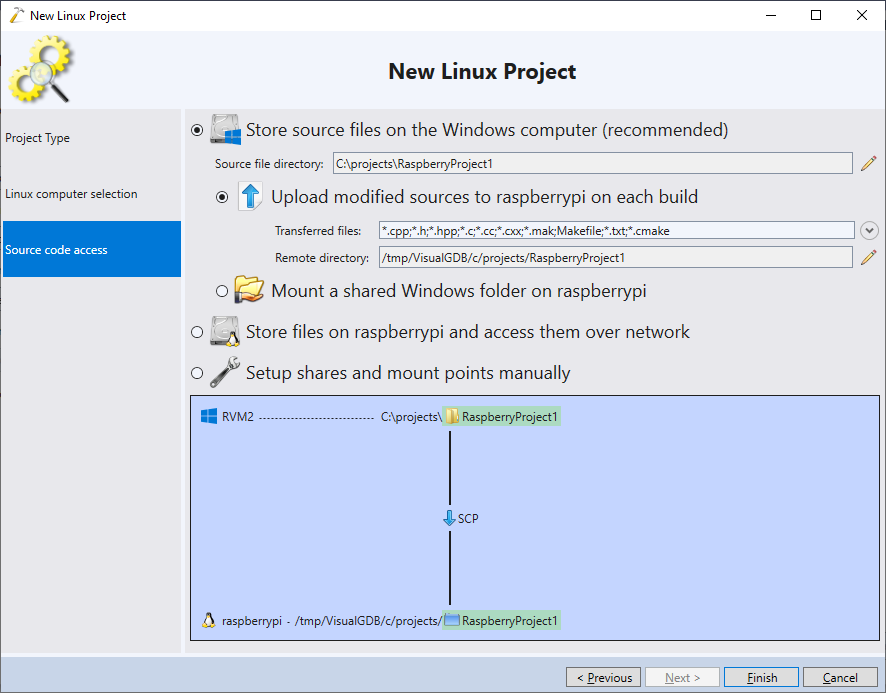This screenshot has height=693, width=886.
Task: Click the Transferred files input field
Action: [616, 230]
